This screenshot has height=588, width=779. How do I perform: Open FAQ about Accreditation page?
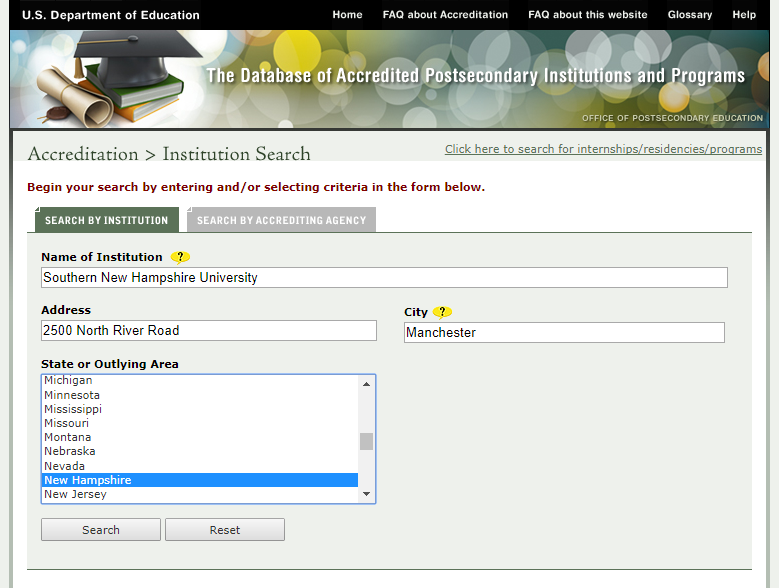point(445,15)
